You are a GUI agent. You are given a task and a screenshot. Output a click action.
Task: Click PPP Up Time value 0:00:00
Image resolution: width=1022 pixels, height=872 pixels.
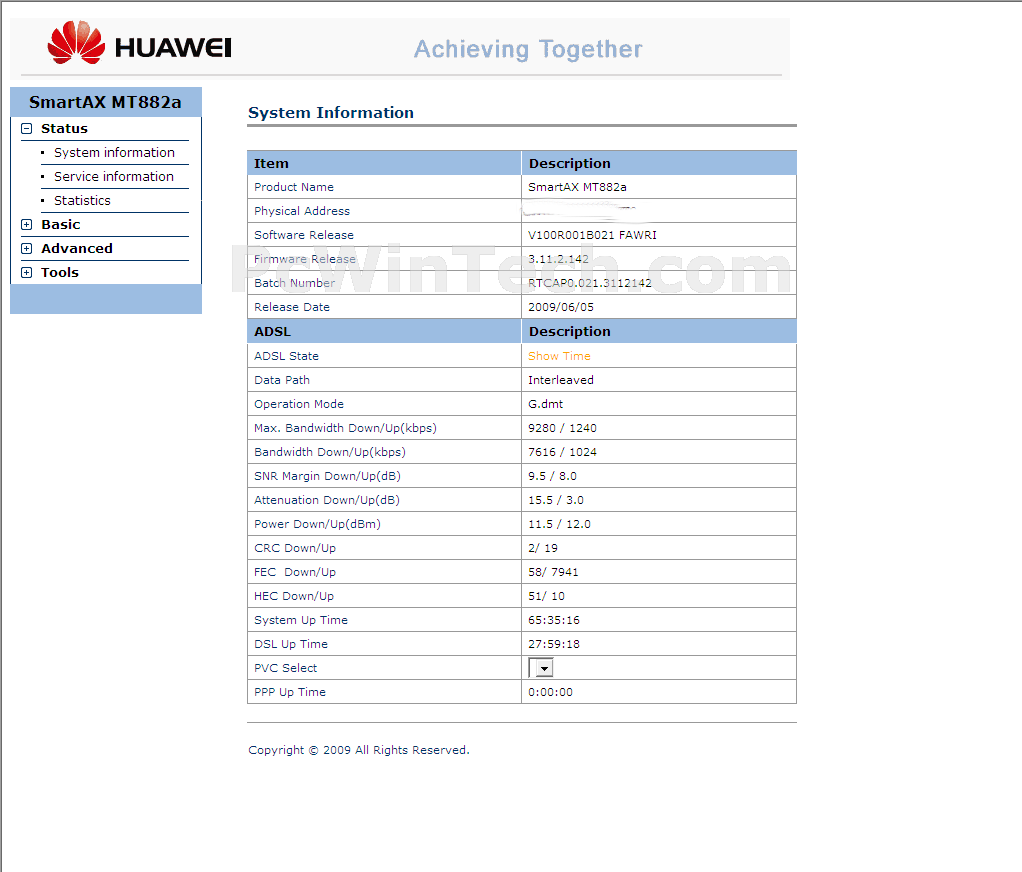coord(551,693)
